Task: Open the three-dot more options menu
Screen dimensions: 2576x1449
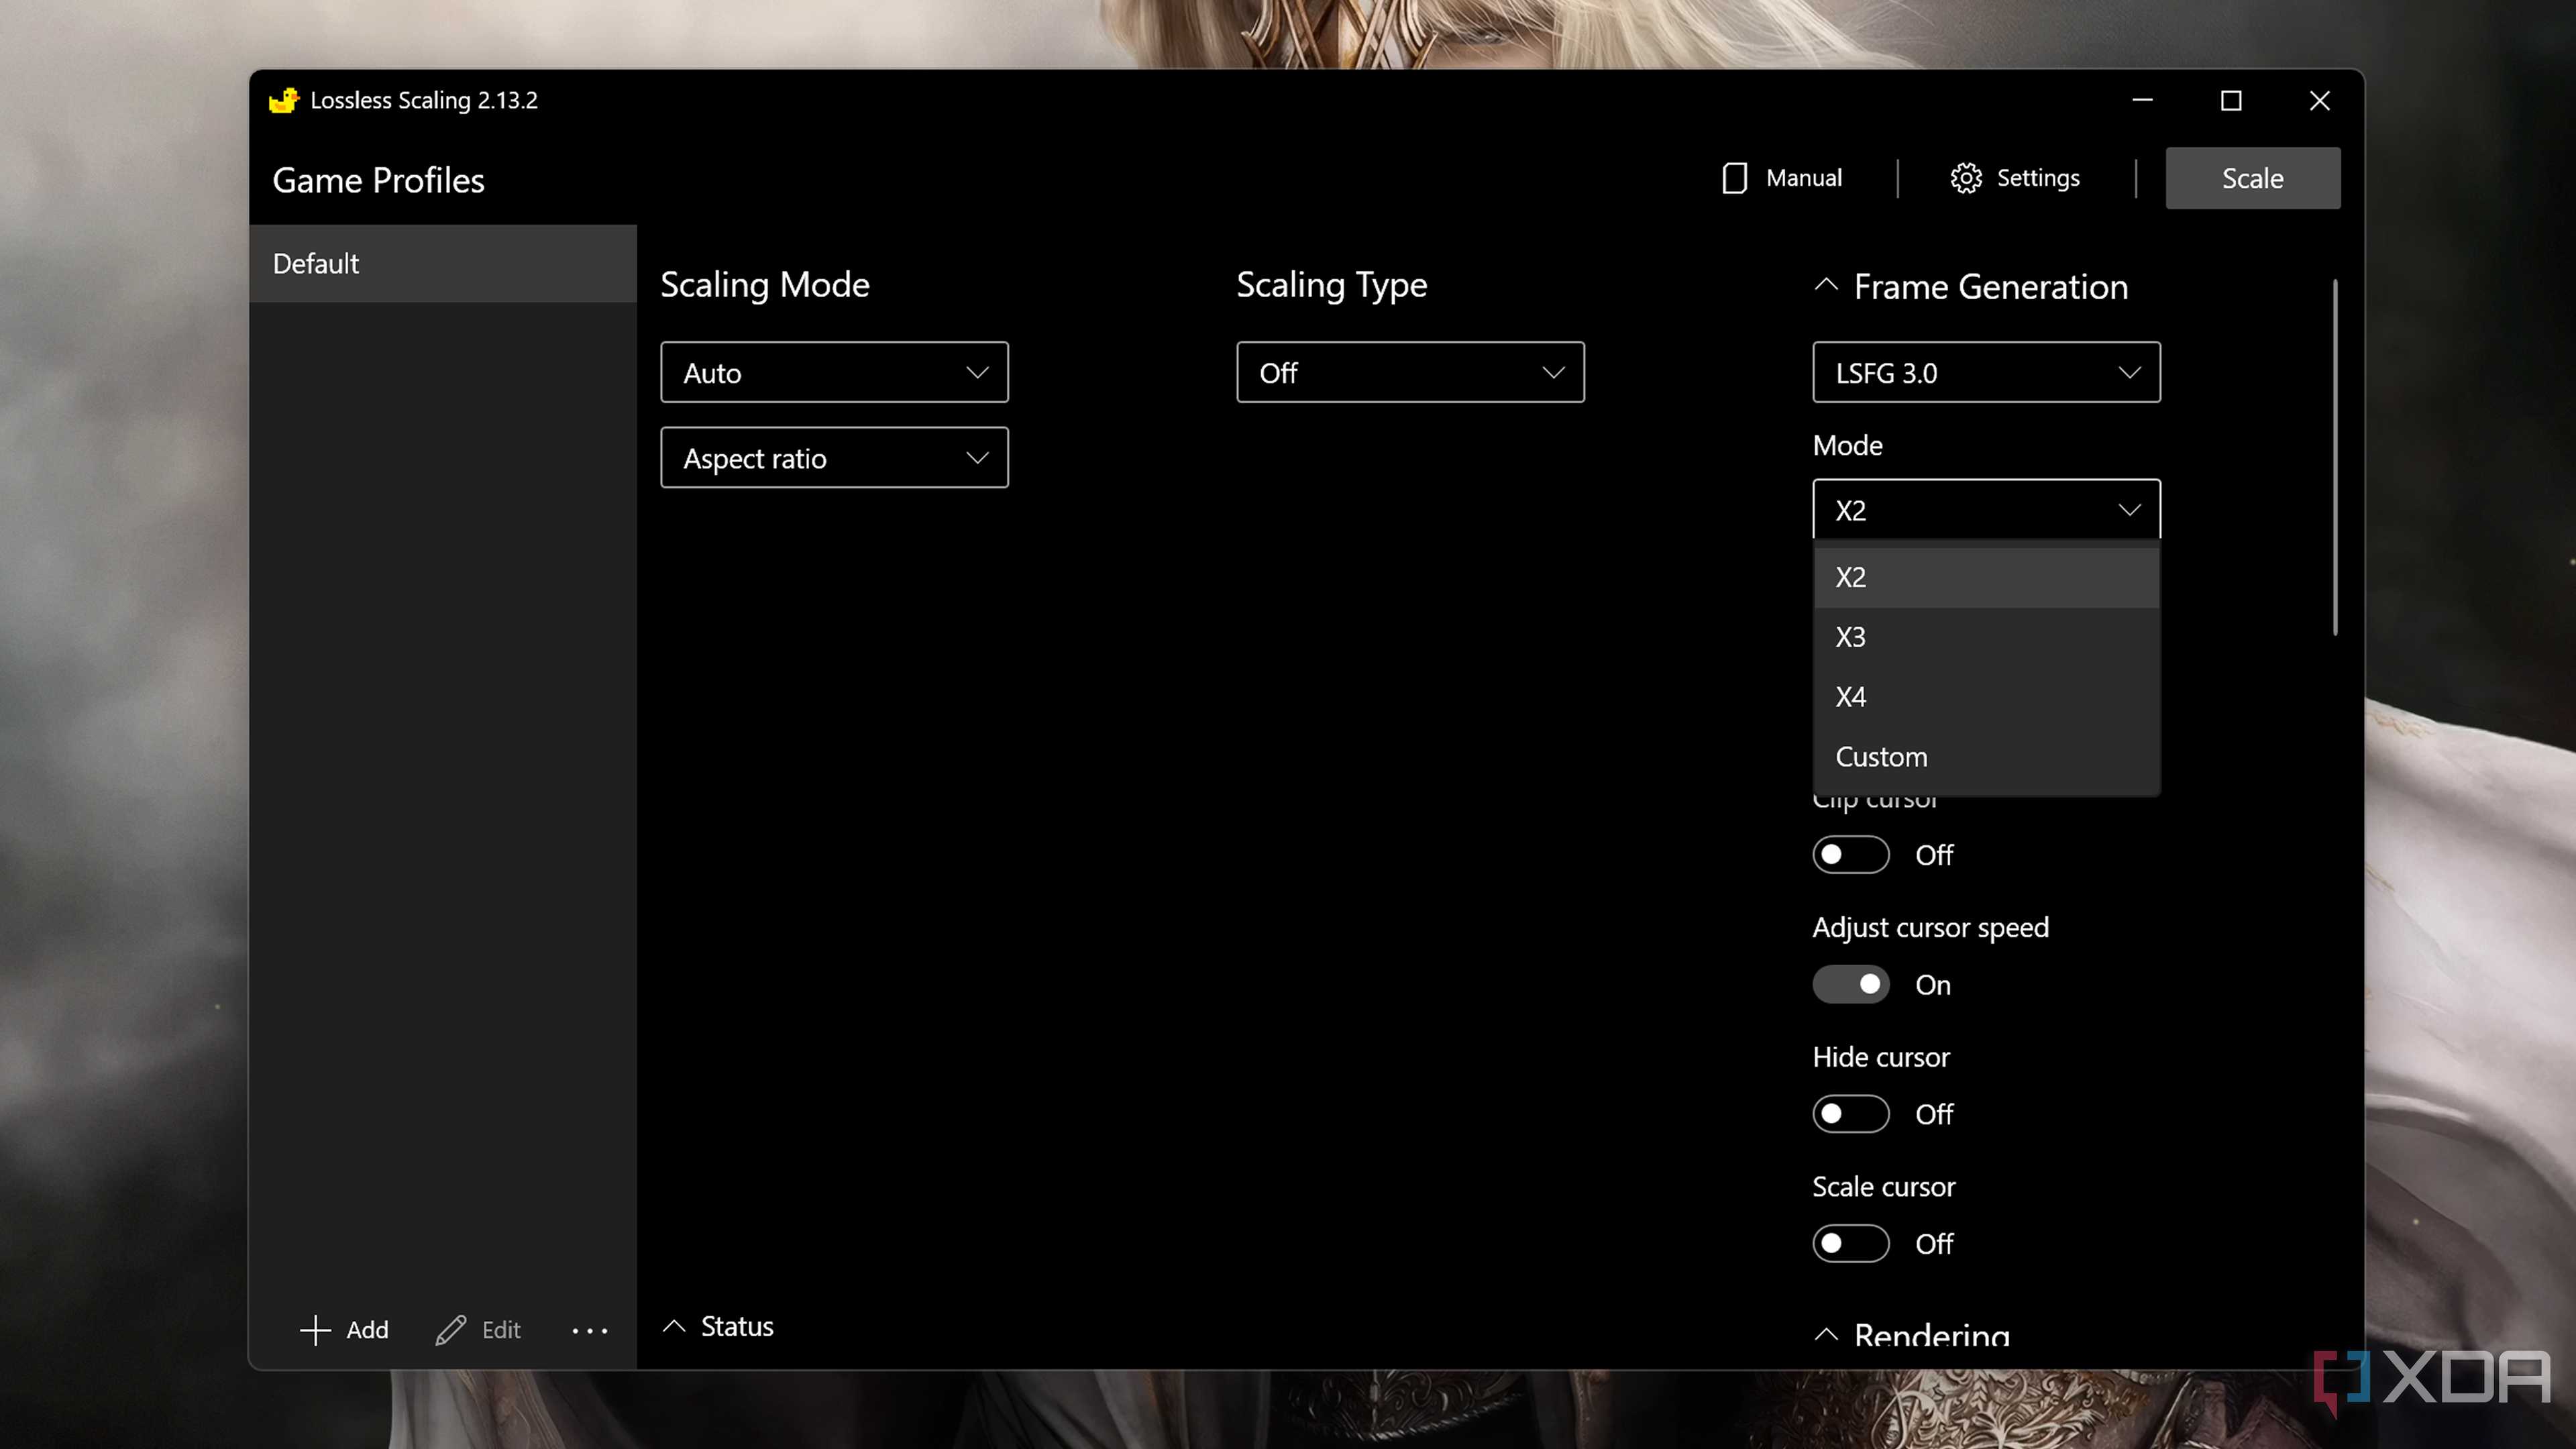Action: (x=590, y=1331)
